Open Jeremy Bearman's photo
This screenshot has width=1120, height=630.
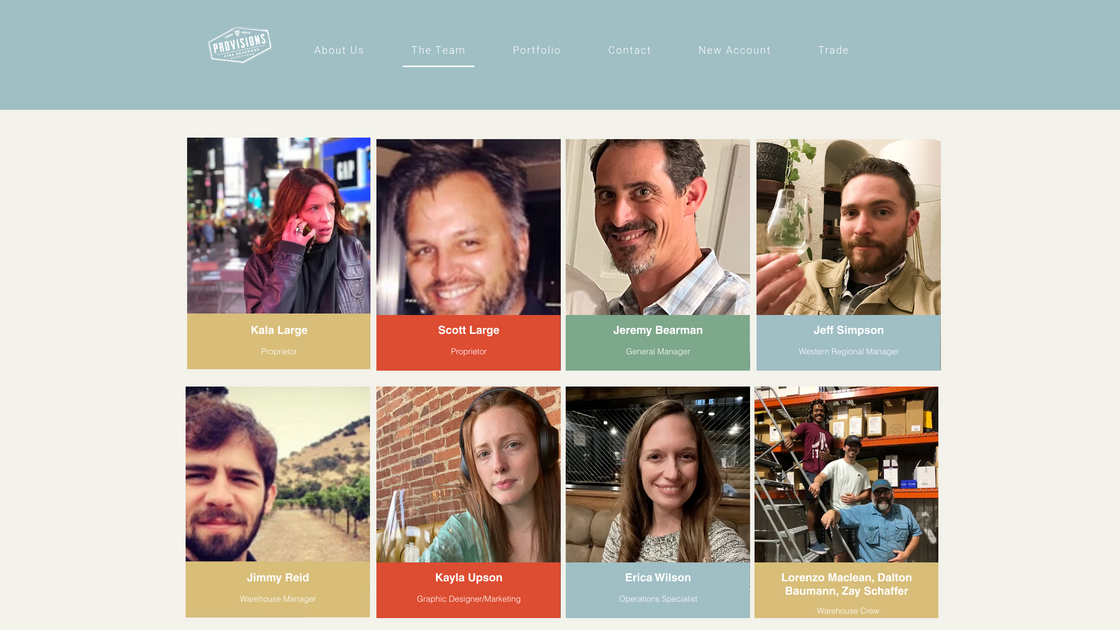tap(658, 227)
